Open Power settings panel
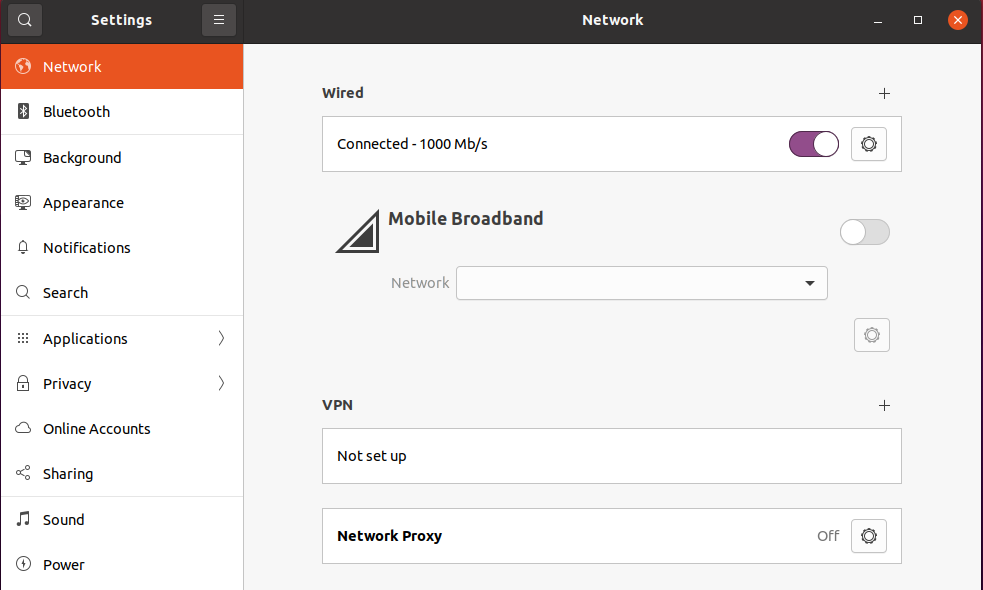Viewport: 983px width, 590px height. (122, 564)
